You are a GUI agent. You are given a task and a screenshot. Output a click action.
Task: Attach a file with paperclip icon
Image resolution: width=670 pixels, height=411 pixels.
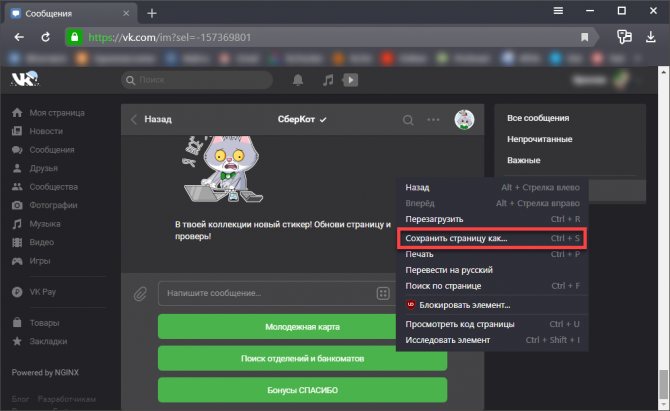coord(140,294)
